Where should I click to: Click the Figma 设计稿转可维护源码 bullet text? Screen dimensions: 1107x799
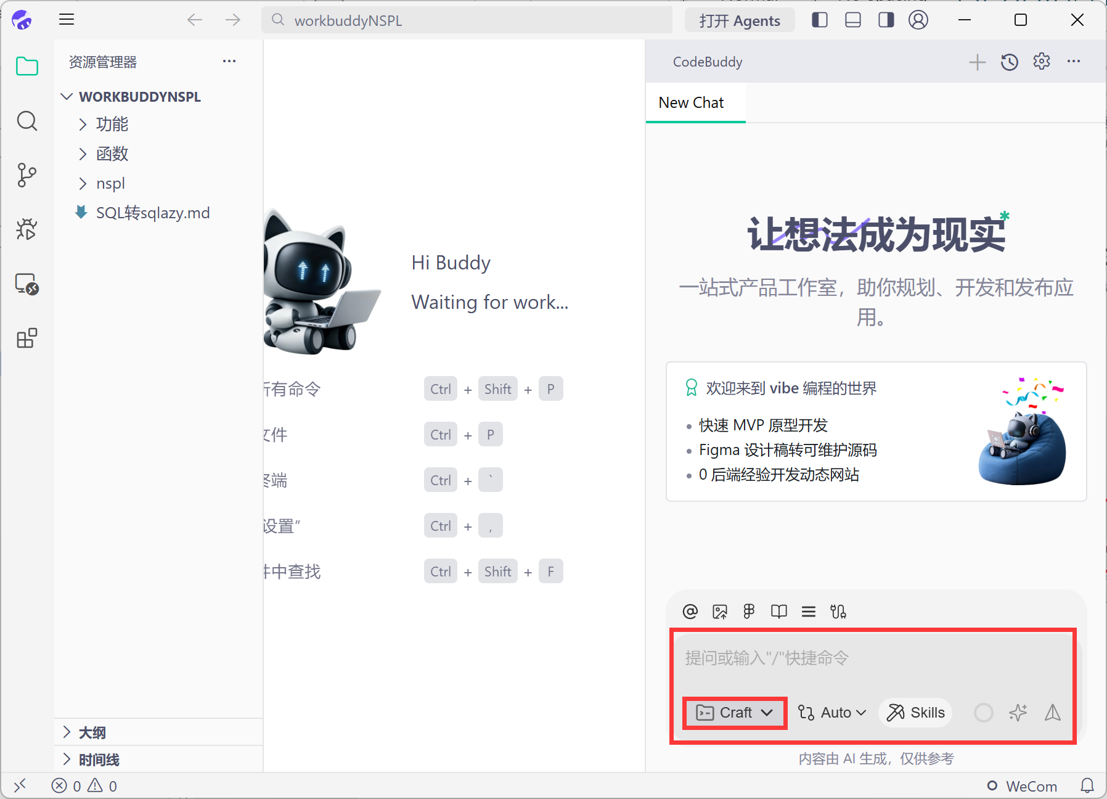(x=787, y=450)
